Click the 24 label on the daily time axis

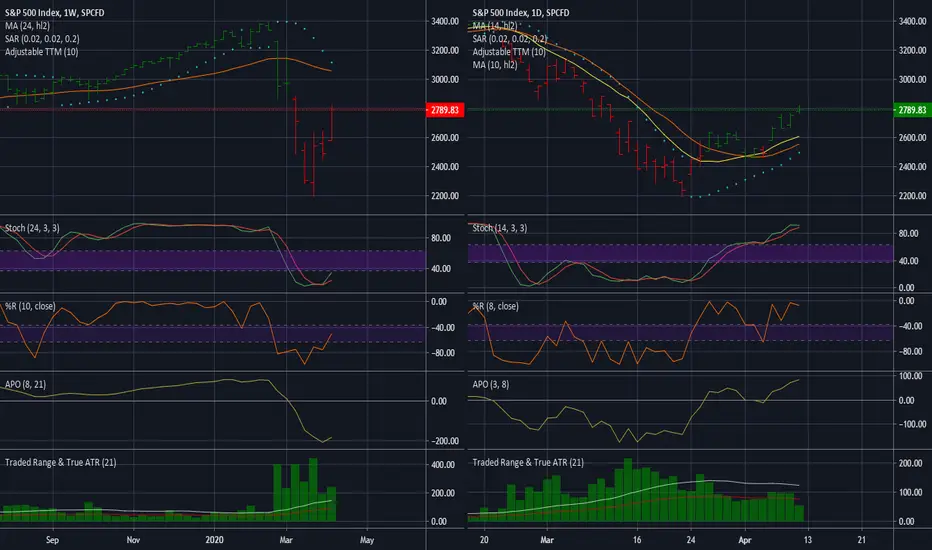[x=691, y=540]
